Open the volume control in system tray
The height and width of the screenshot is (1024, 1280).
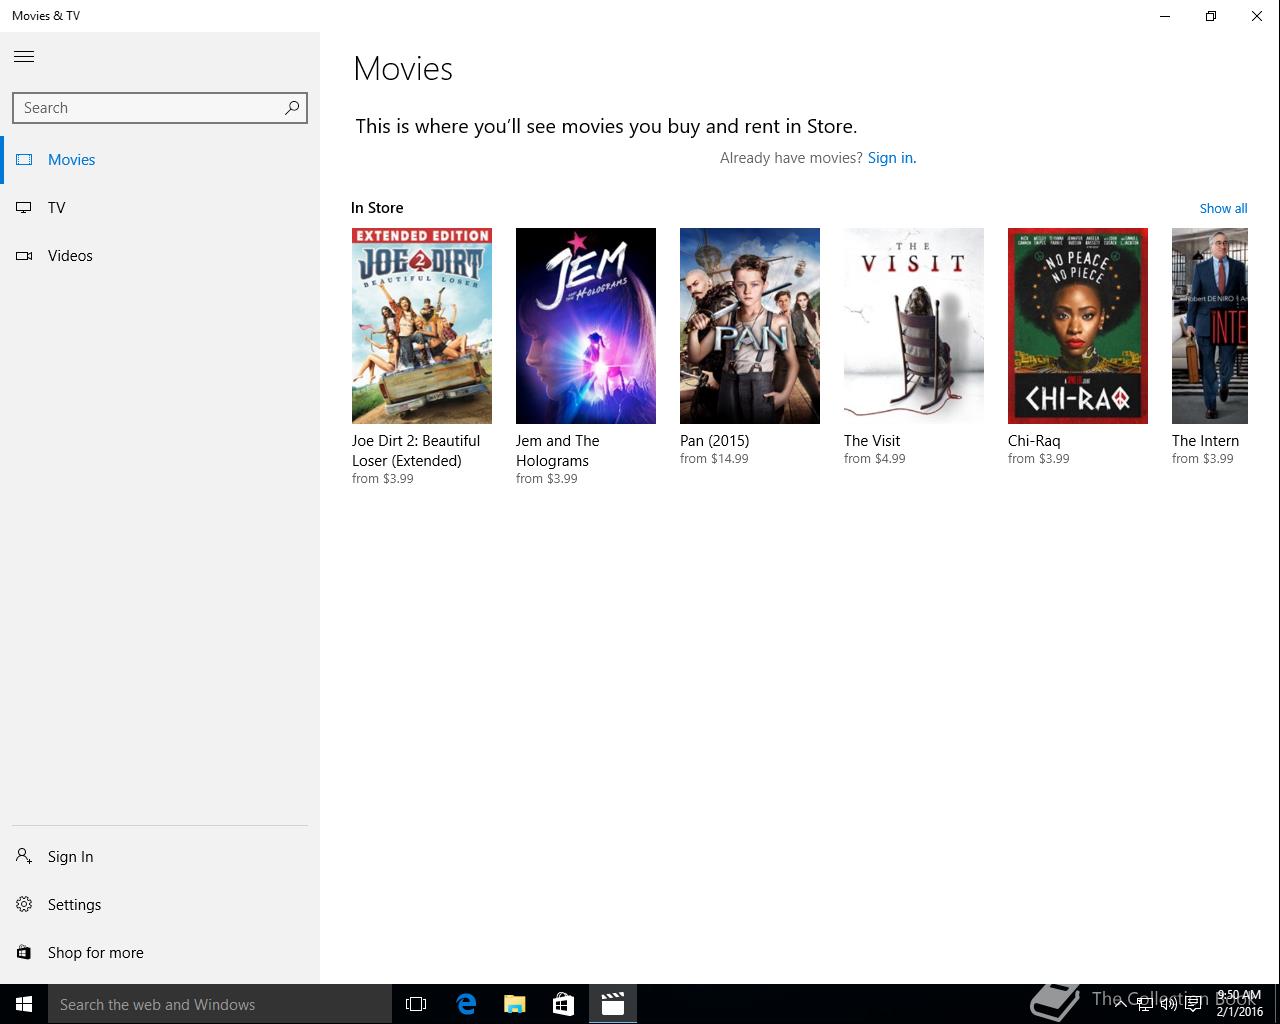(1168, 1004)
